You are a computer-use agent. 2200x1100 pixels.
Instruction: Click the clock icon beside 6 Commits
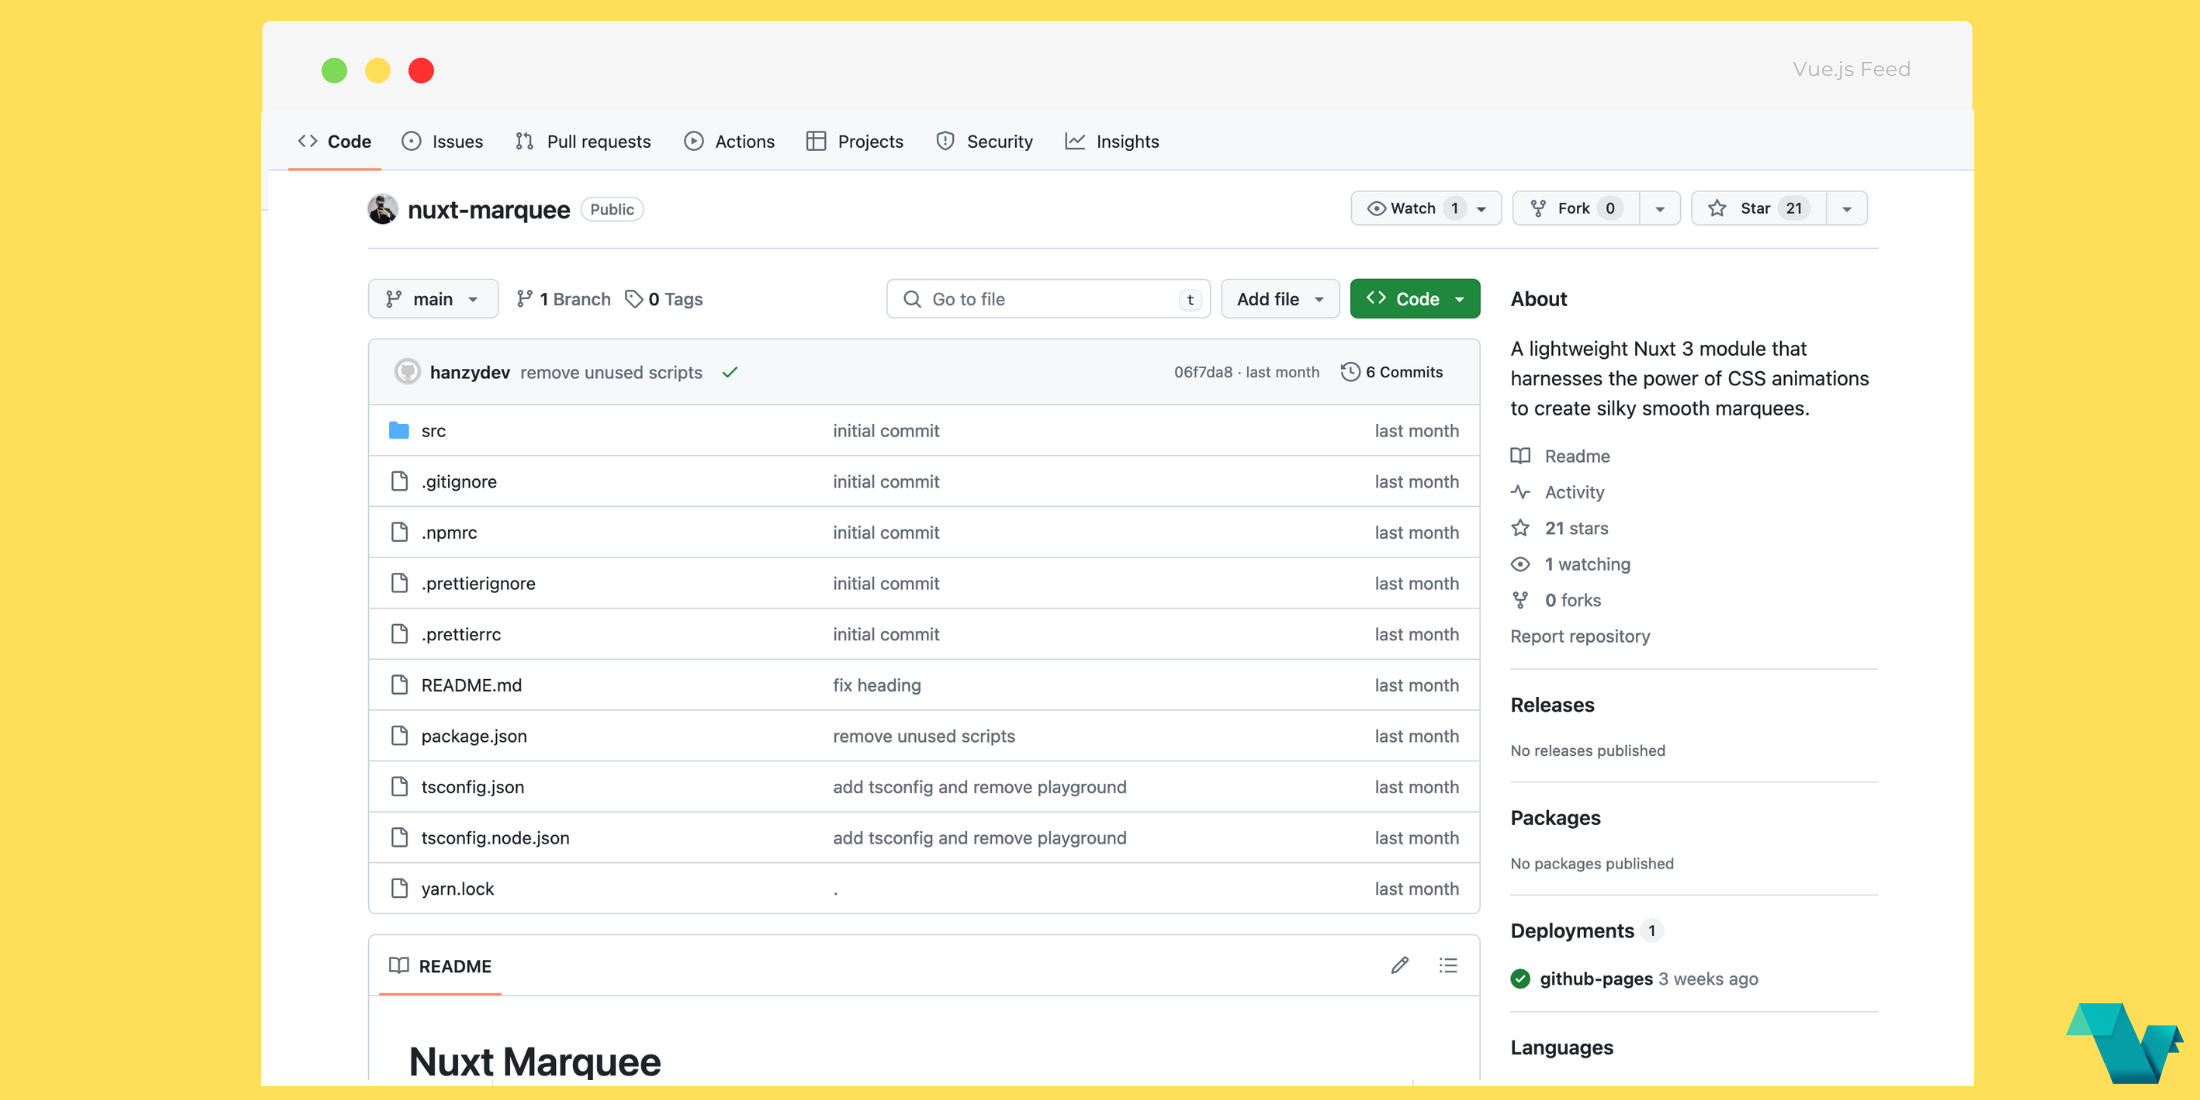coord(1351,371)
